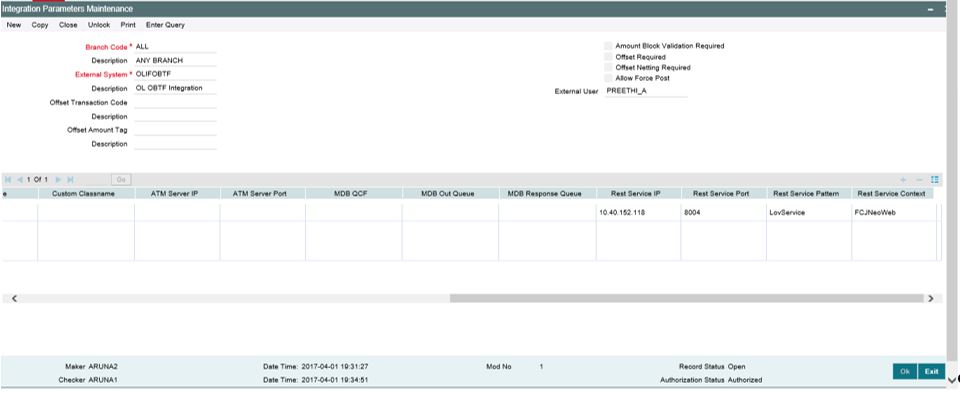Click Unlock in the toolbar
Screen dimensions: 960x393
(x=99, y=25)
